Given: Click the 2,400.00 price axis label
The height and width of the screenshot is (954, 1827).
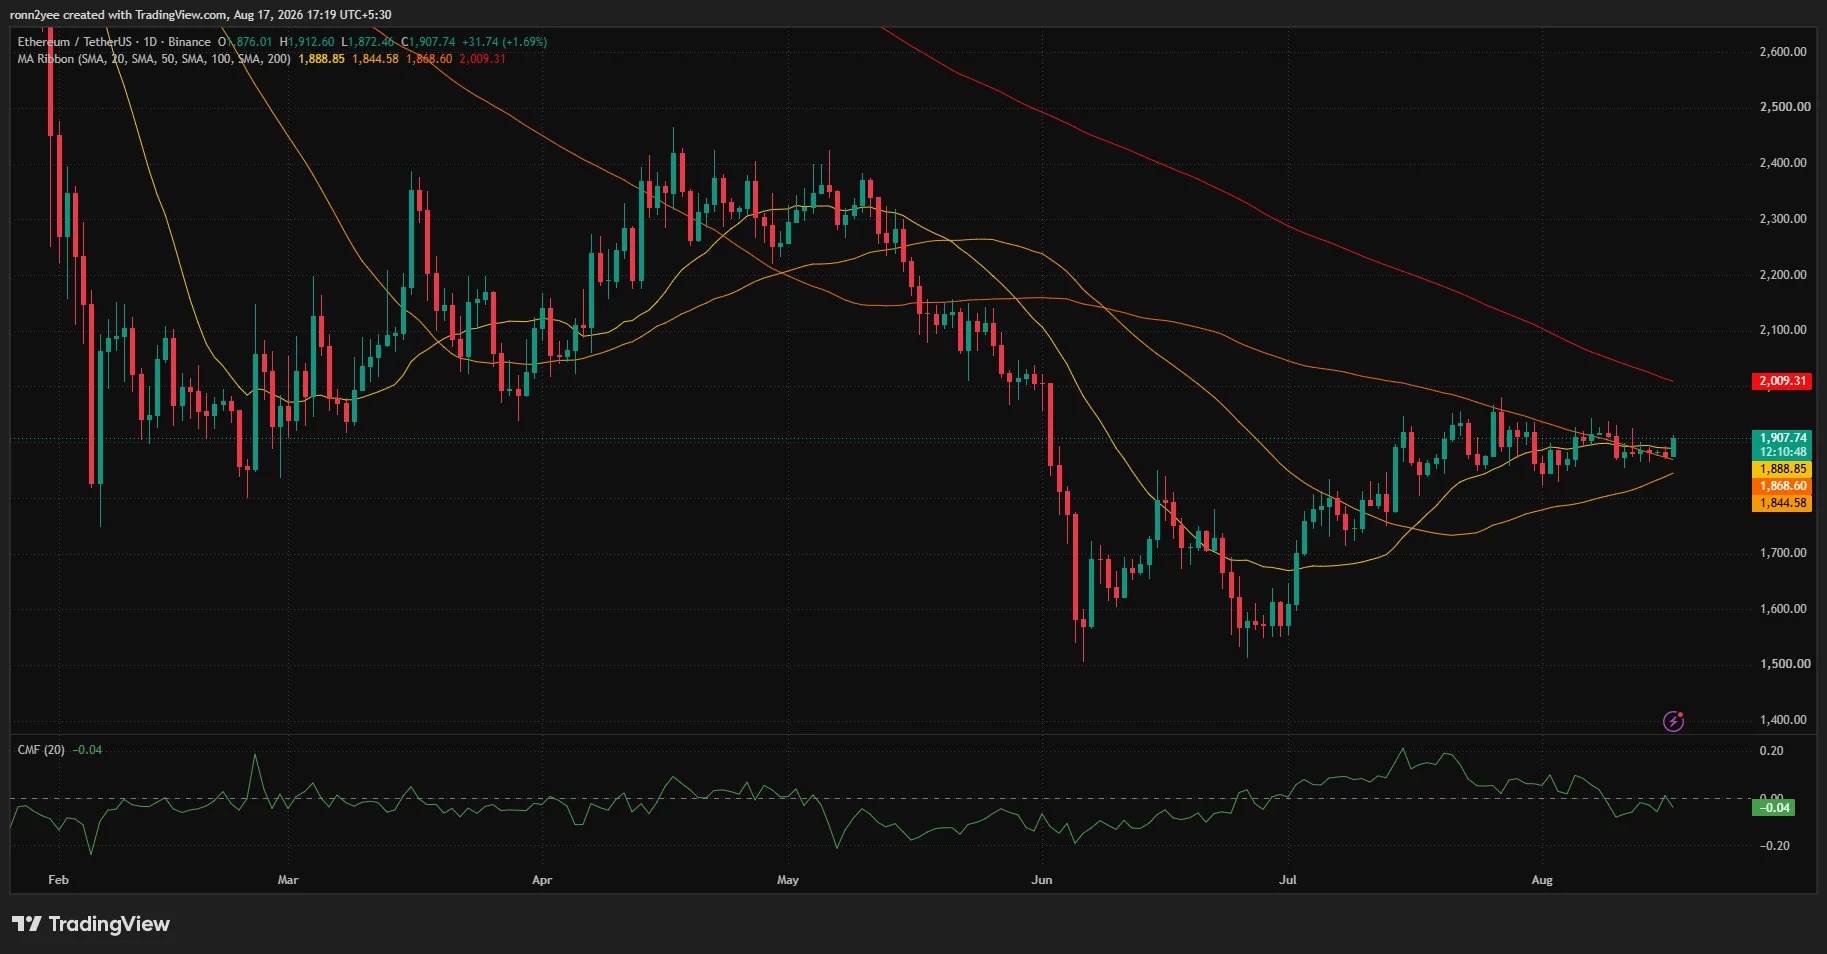Looking at the screenshot, I should [x=1783, y=163].
